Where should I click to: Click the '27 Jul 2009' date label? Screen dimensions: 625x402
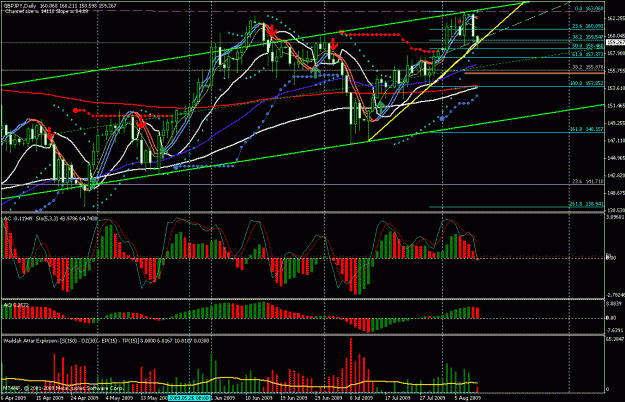coord(433,398)
